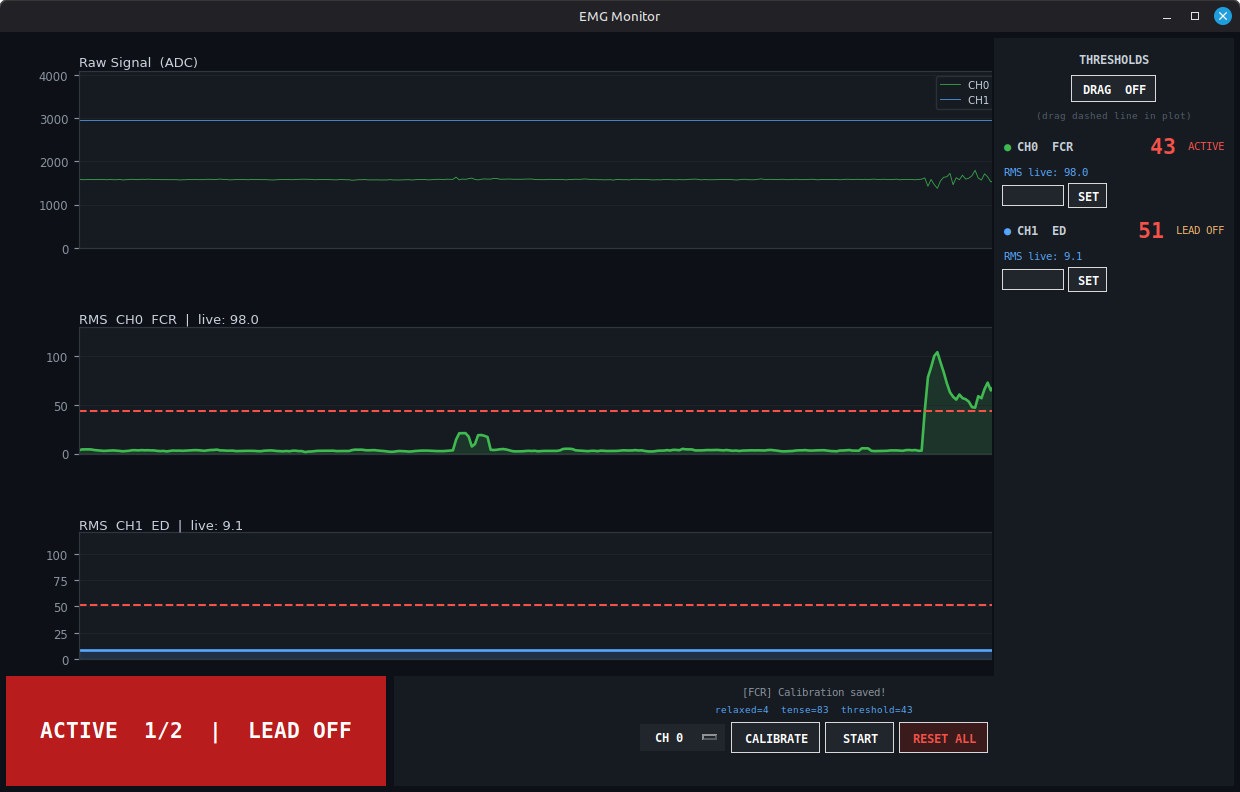Click the EMG Monitor window title
The image size is (1240, 792).
pos(620,16)
